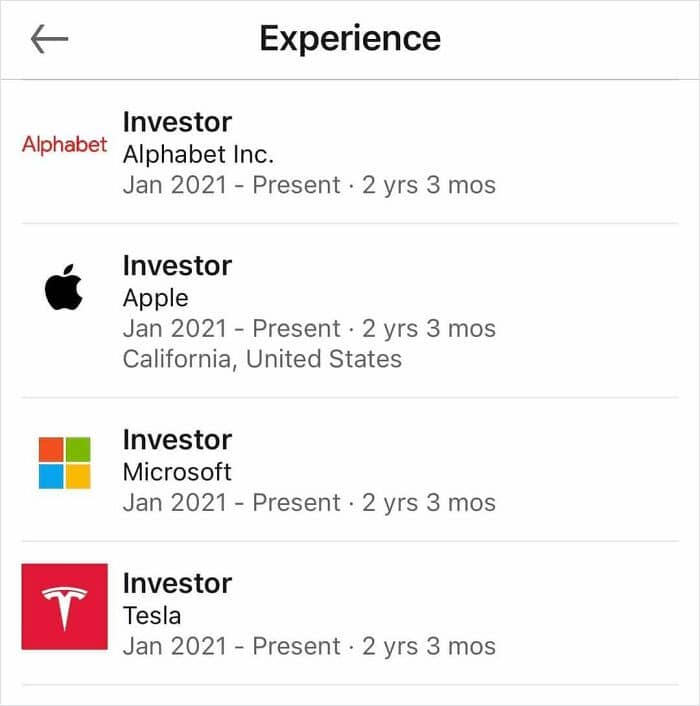Tap the back arrow icon
This screenshot has height=706, width=700.
50,39
